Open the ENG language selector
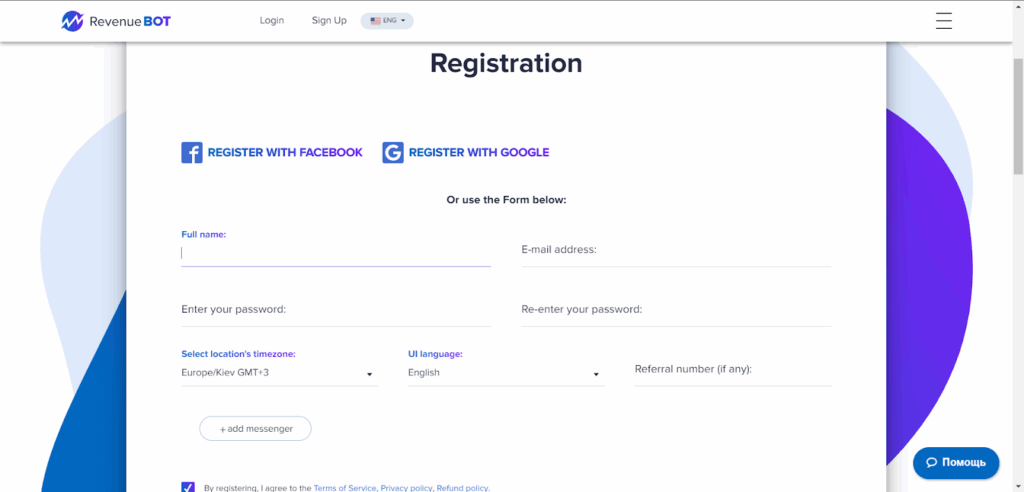1024x492 pixels. tap(387, 21)
